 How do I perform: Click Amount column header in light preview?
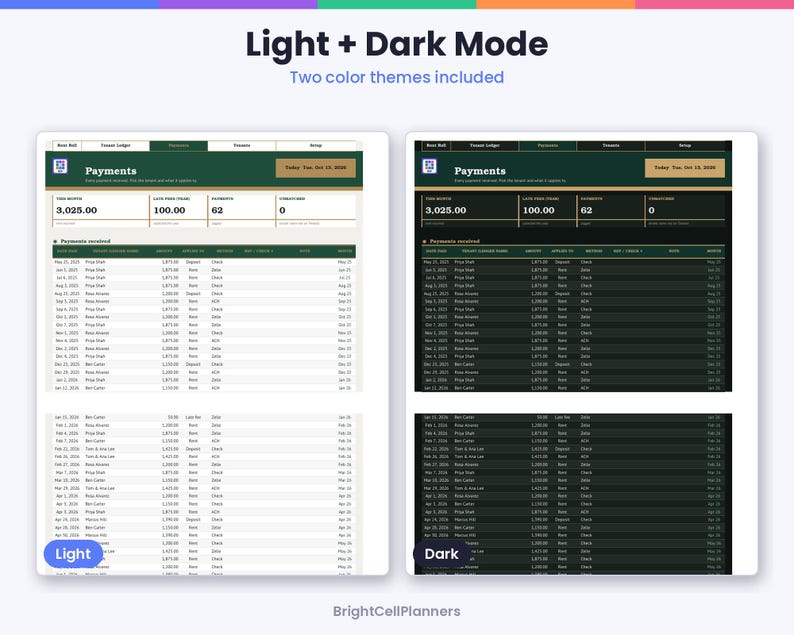pyautogui.click(x=164, y=251)
